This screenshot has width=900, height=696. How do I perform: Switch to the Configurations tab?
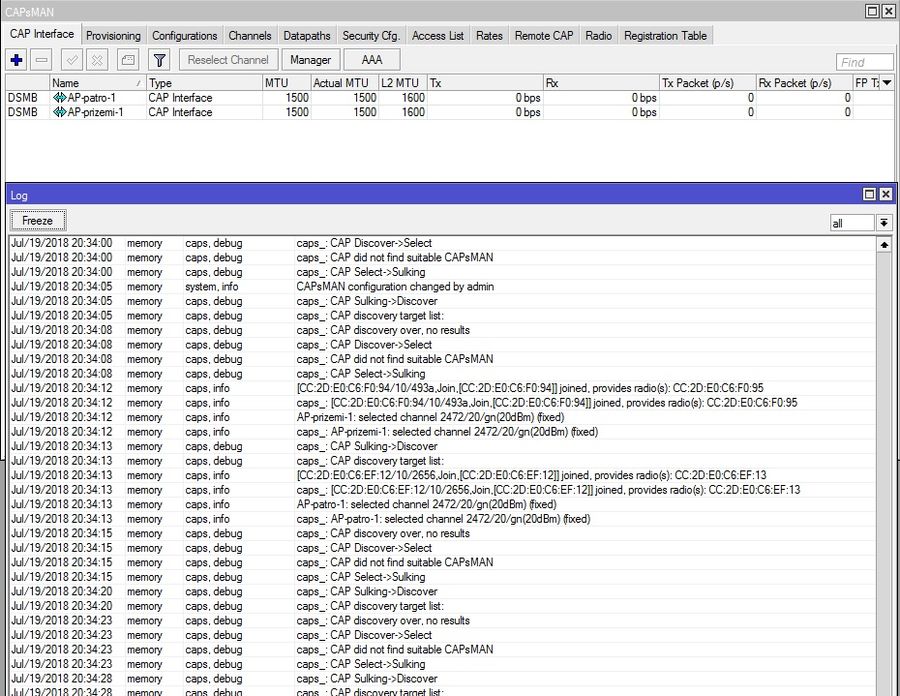tap(184, 36)
